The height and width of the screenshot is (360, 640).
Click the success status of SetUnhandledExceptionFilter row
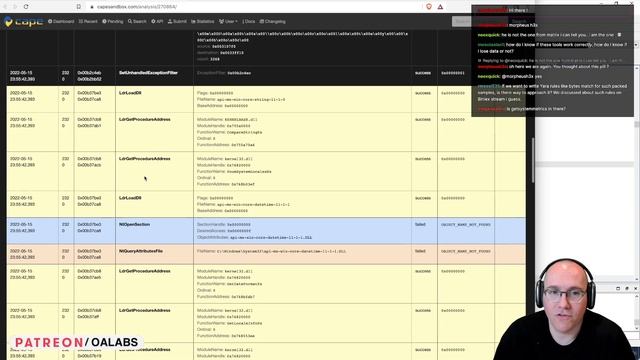[x=423, y=73]
